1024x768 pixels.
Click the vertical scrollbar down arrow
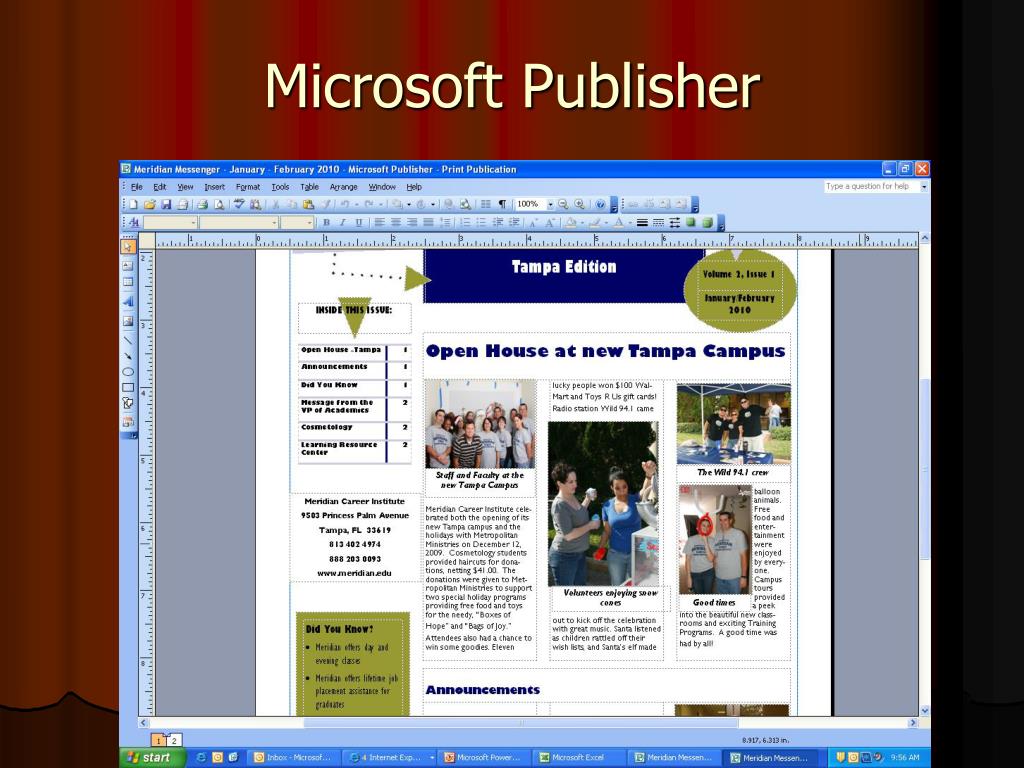(924, 711)
